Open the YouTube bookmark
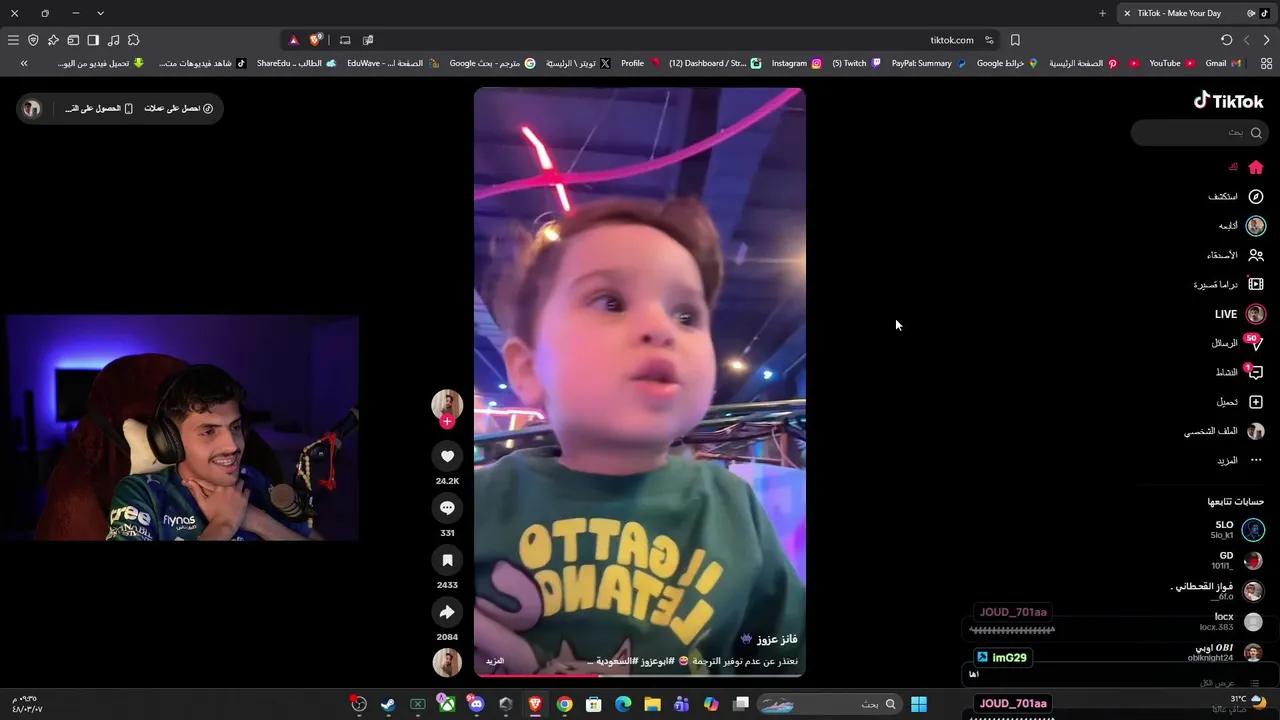The image size is (1280, 720). coord(1172,63)
